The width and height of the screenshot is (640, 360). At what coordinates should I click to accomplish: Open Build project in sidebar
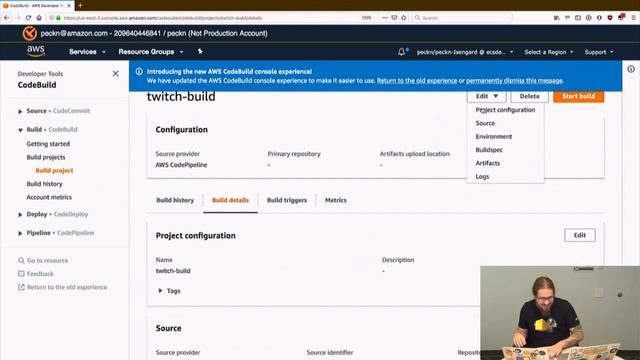[x=54, y=171]
